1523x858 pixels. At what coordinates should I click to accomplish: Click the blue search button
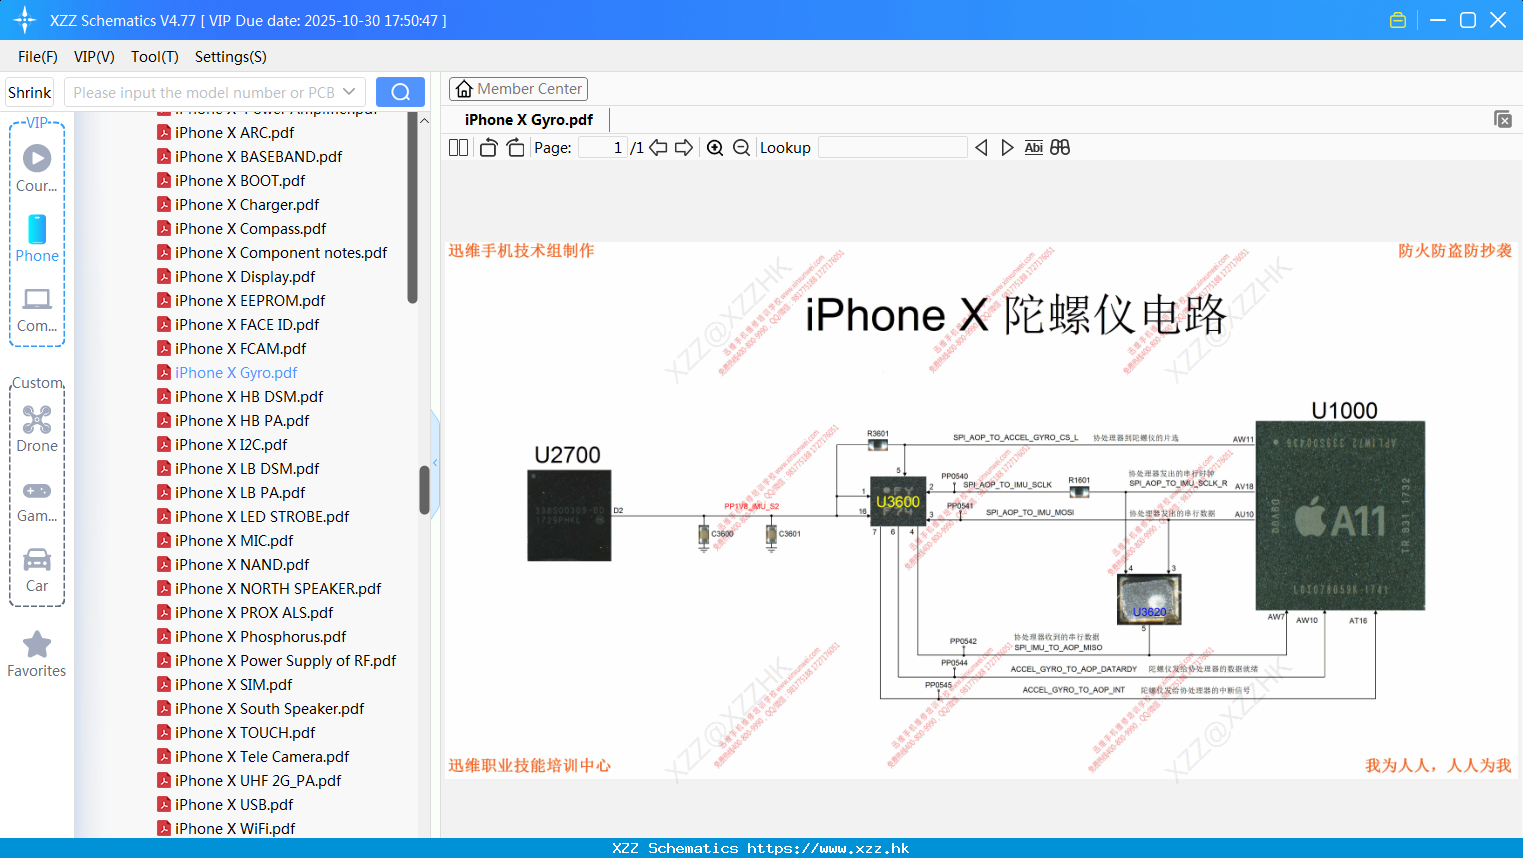pyautogui.click(x=400, y=92)
